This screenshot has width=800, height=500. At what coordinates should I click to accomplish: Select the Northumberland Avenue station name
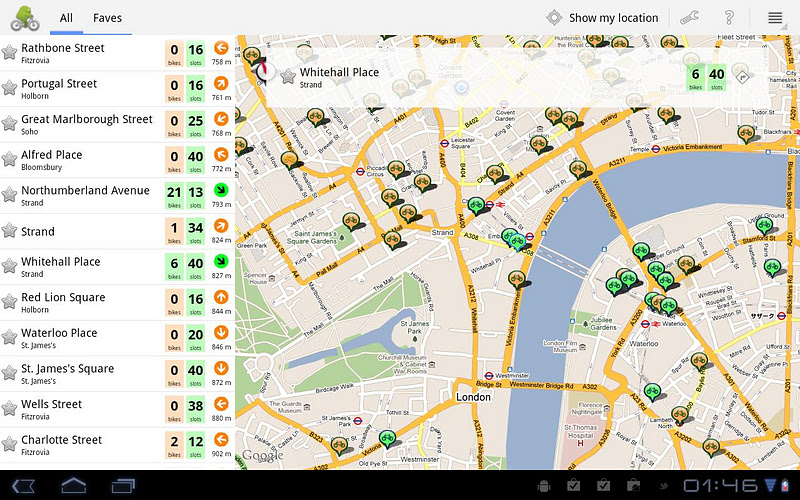(85, 190)
